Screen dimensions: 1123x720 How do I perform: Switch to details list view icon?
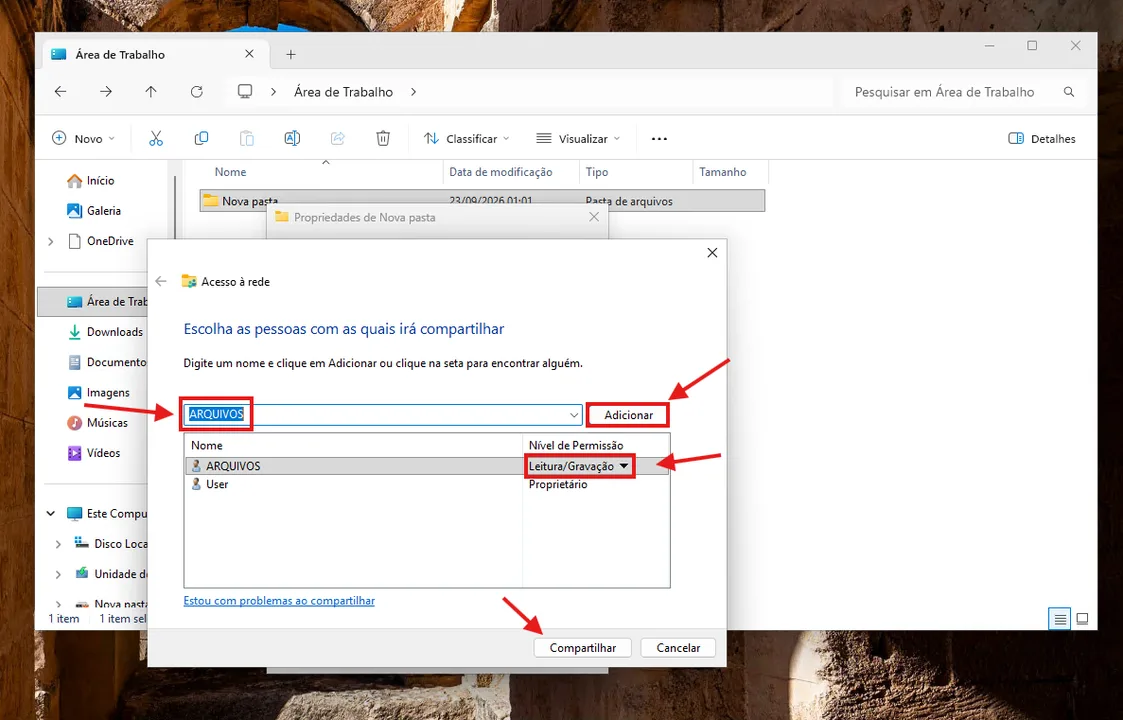click(x=1060, y=619)
